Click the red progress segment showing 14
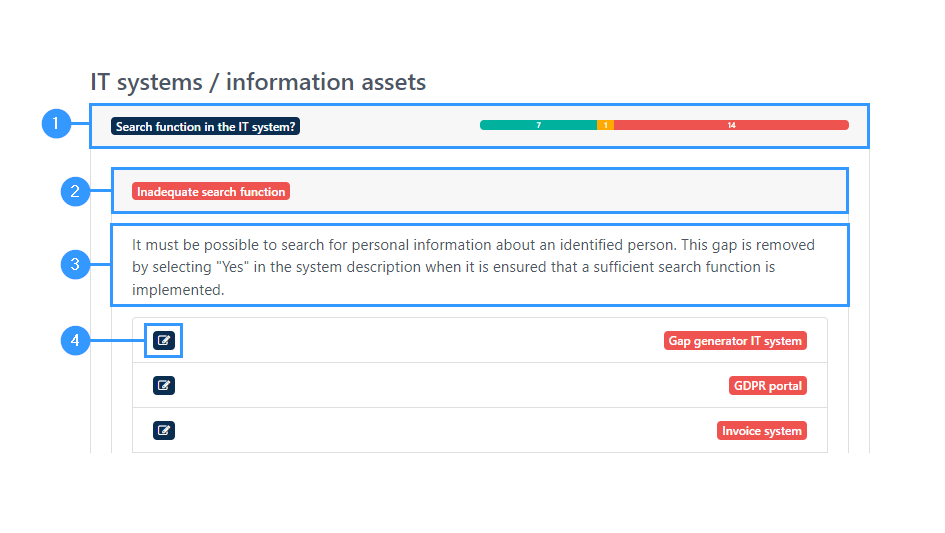945x533 pixels. (731, 125)
